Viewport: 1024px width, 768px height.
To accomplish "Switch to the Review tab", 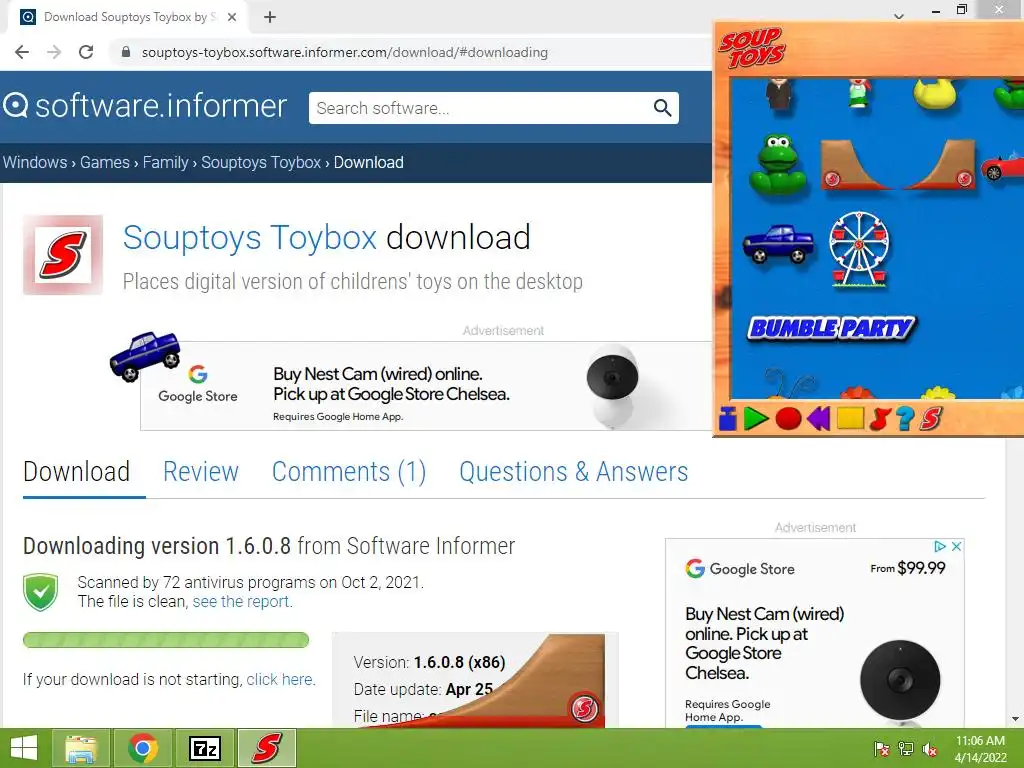I will pos(200,472).
